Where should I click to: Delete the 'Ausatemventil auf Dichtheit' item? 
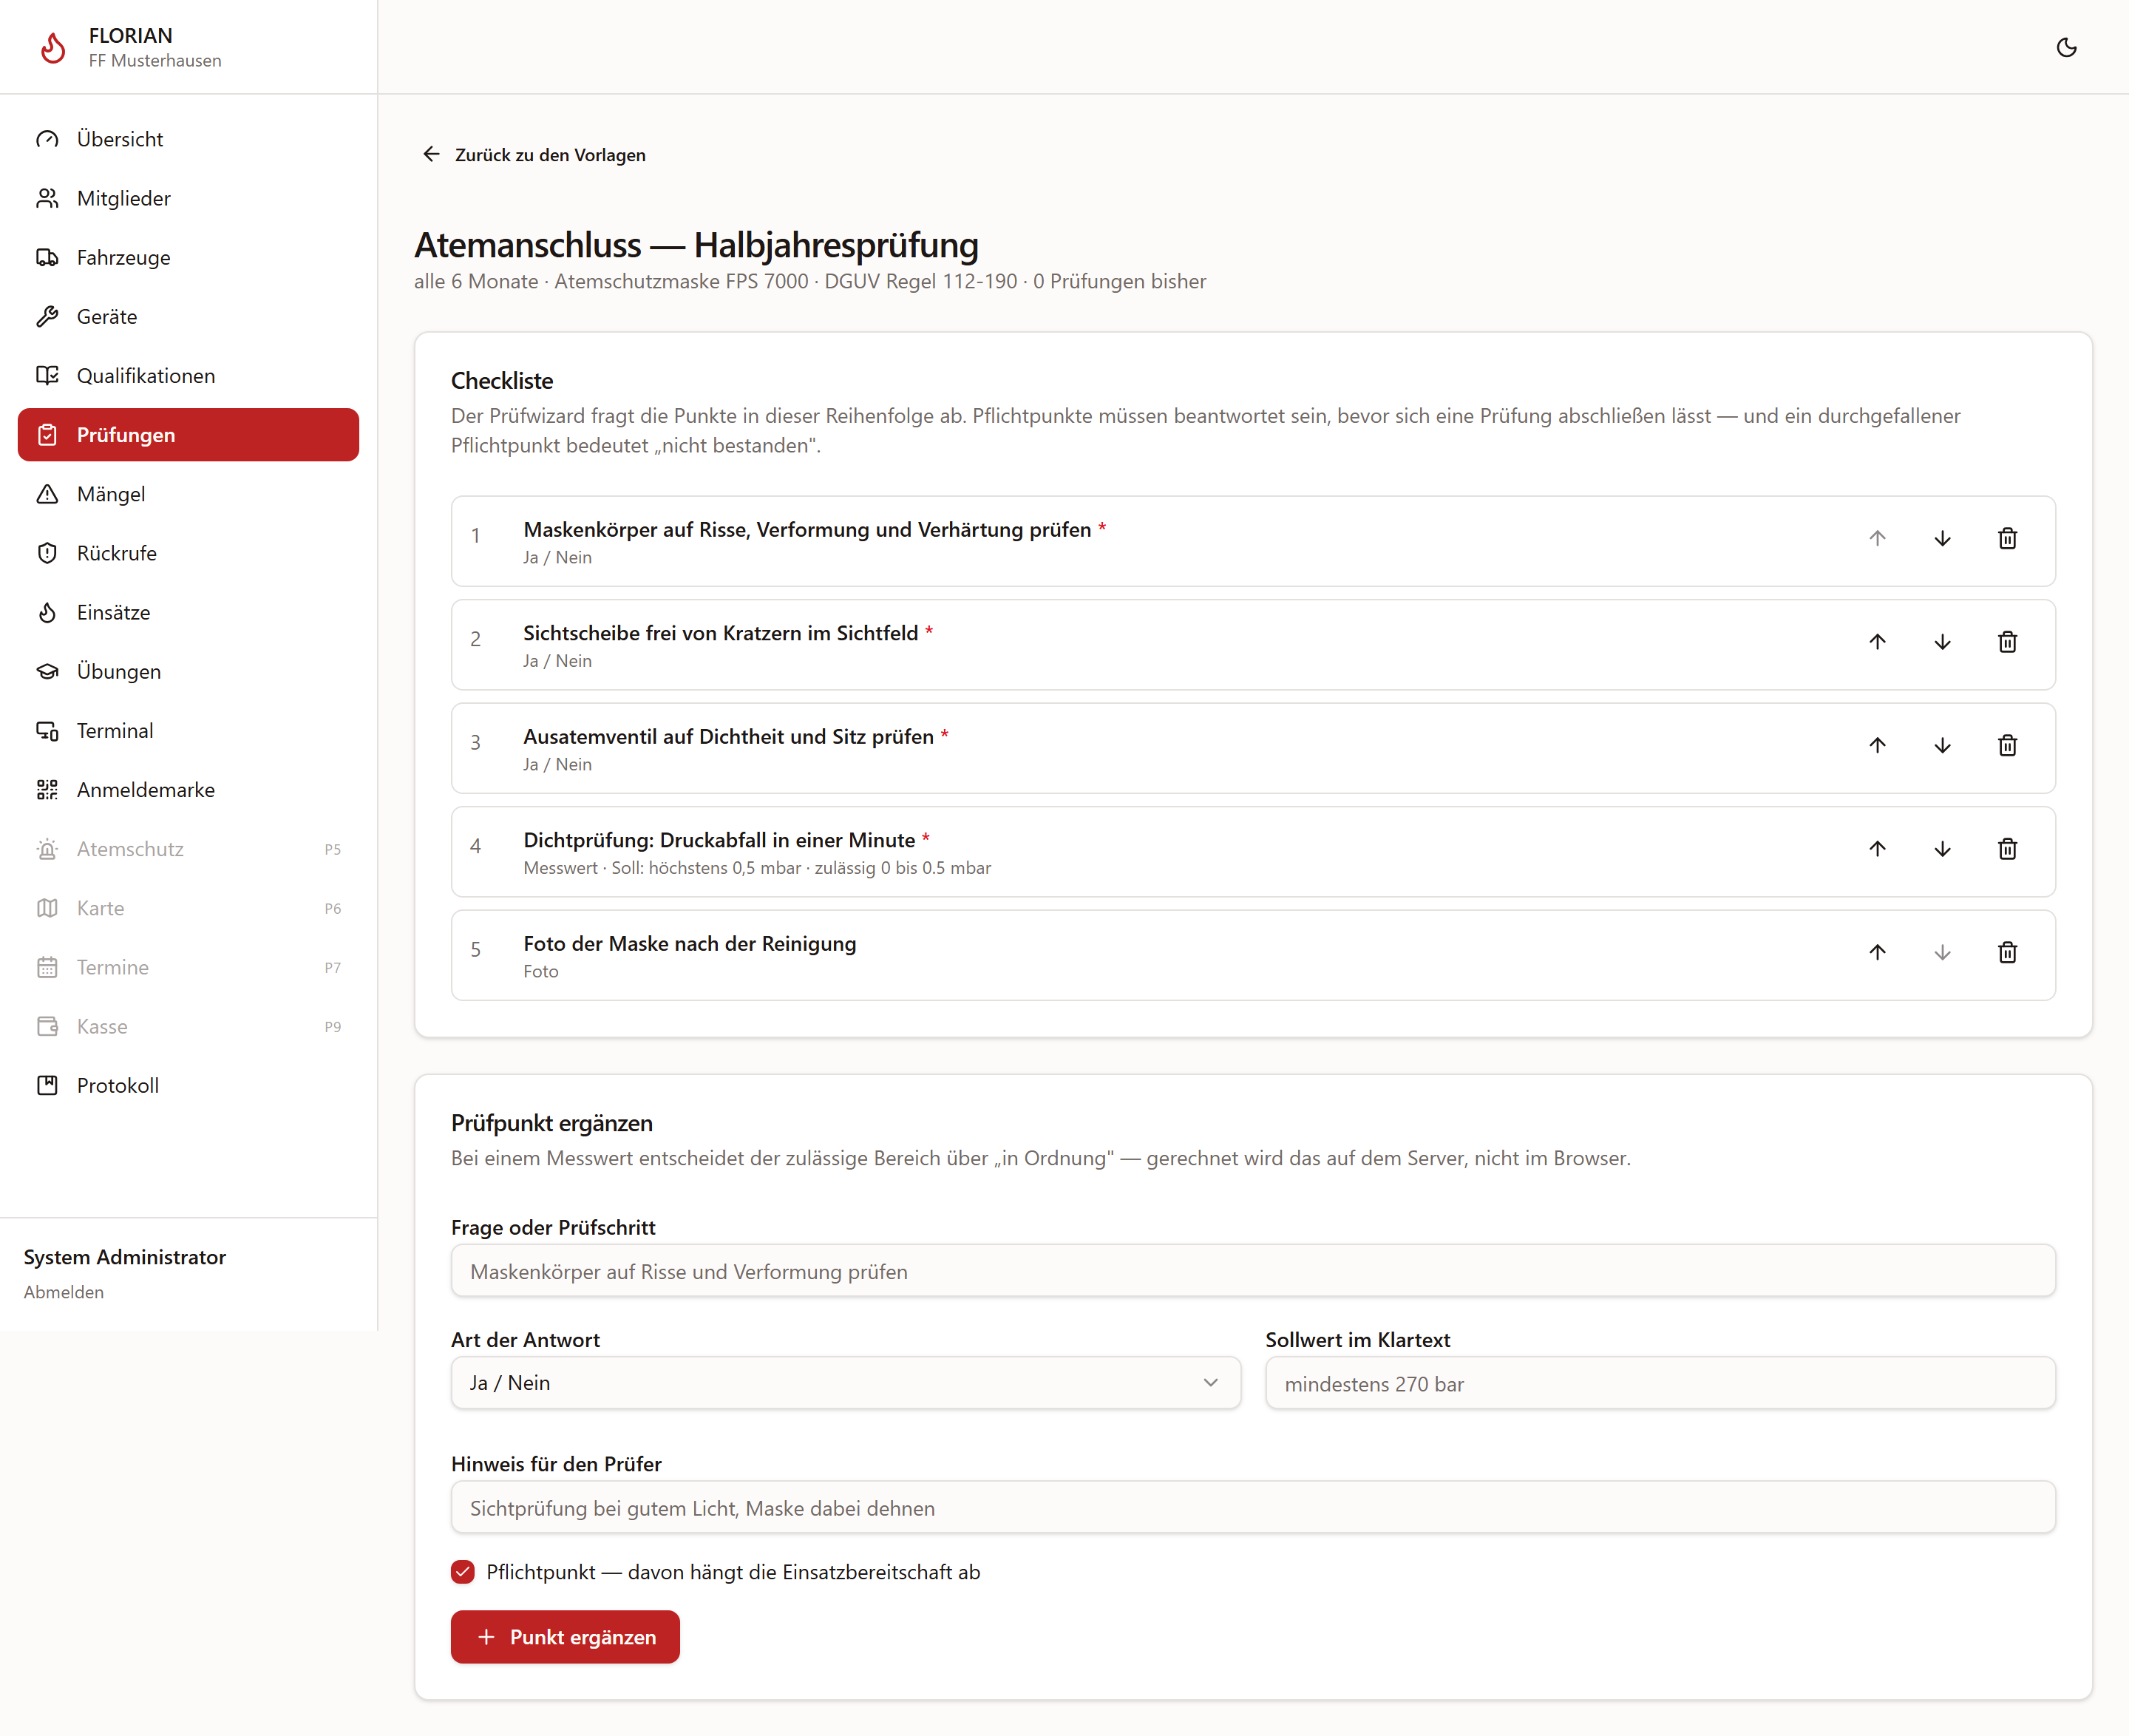(2007, 746)
